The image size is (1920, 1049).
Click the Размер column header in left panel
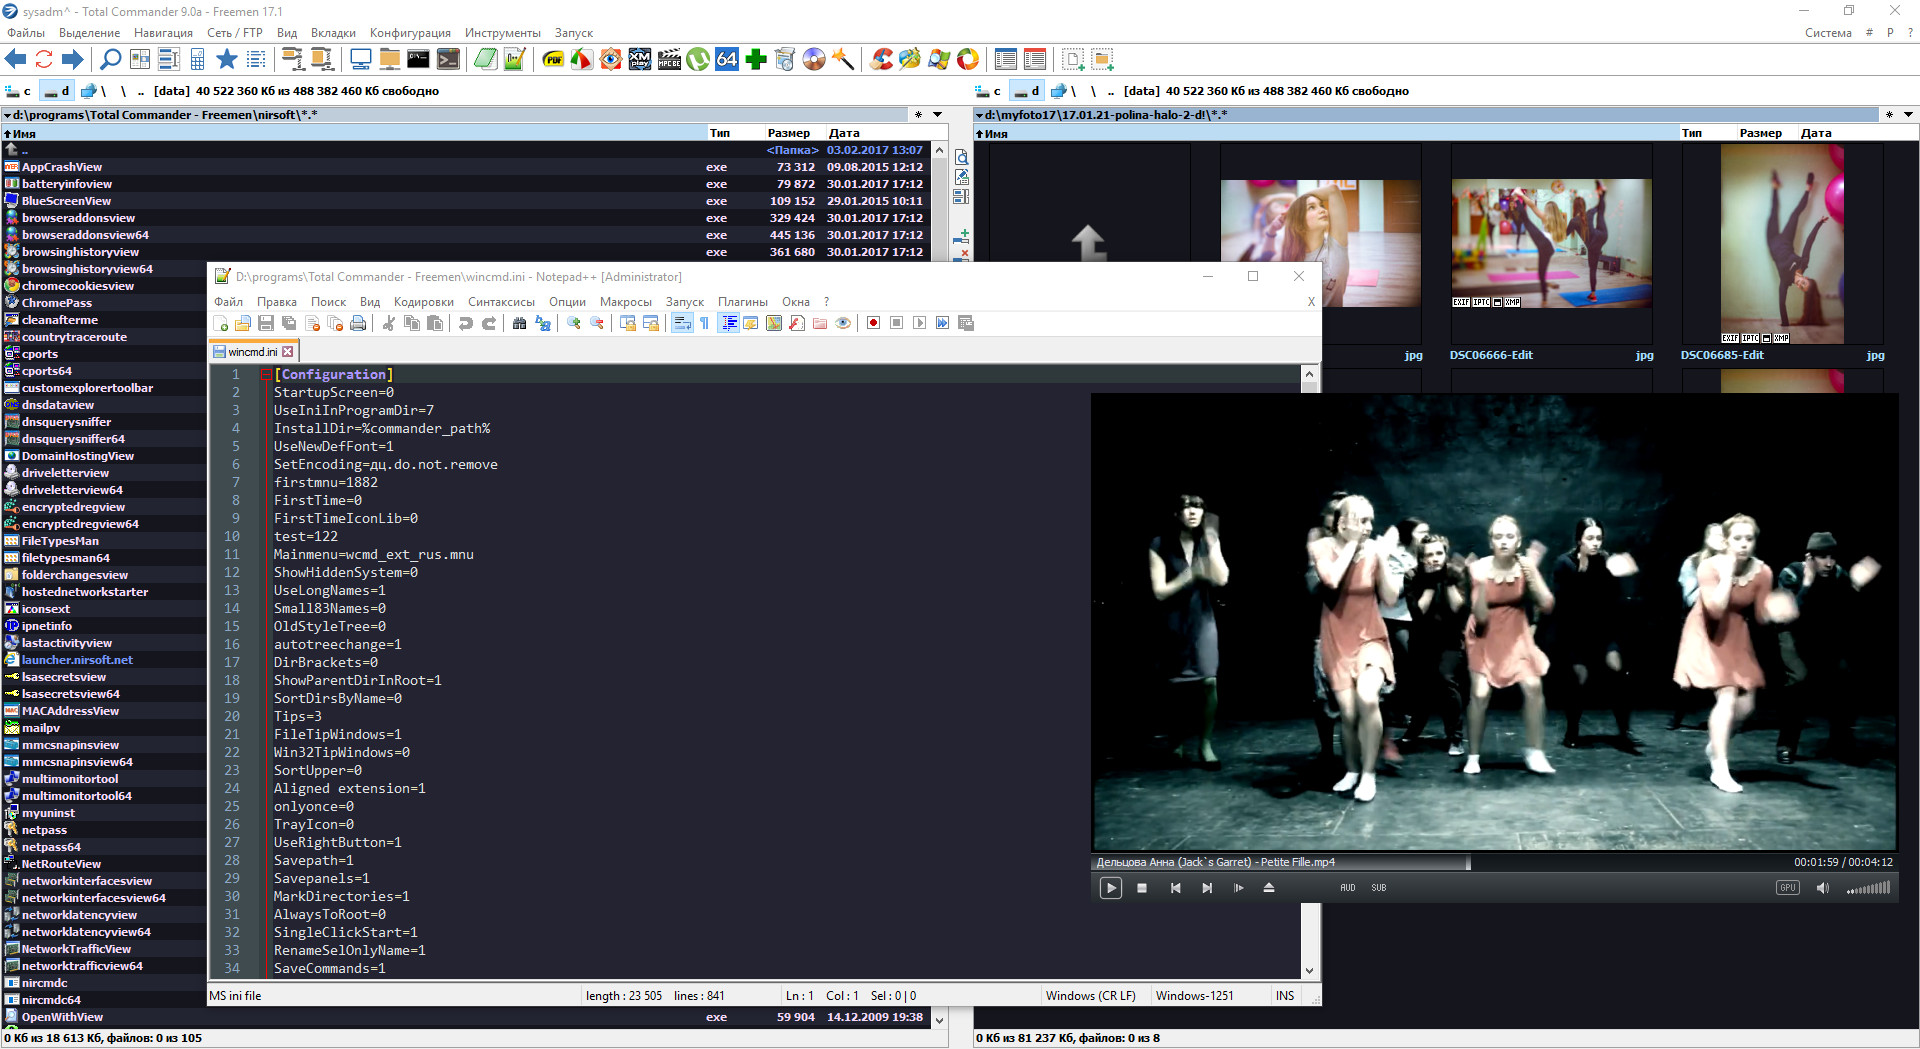click(788, 133)
